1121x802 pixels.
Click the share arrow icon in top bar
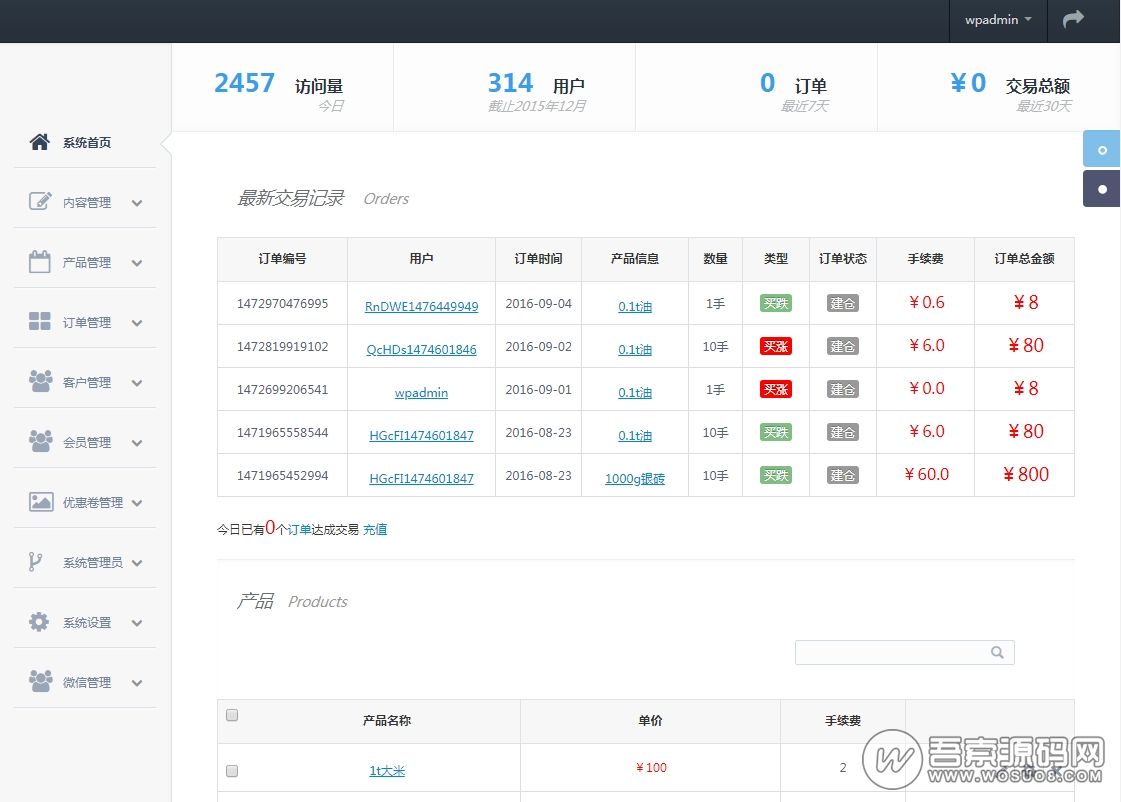(1073, 19)
